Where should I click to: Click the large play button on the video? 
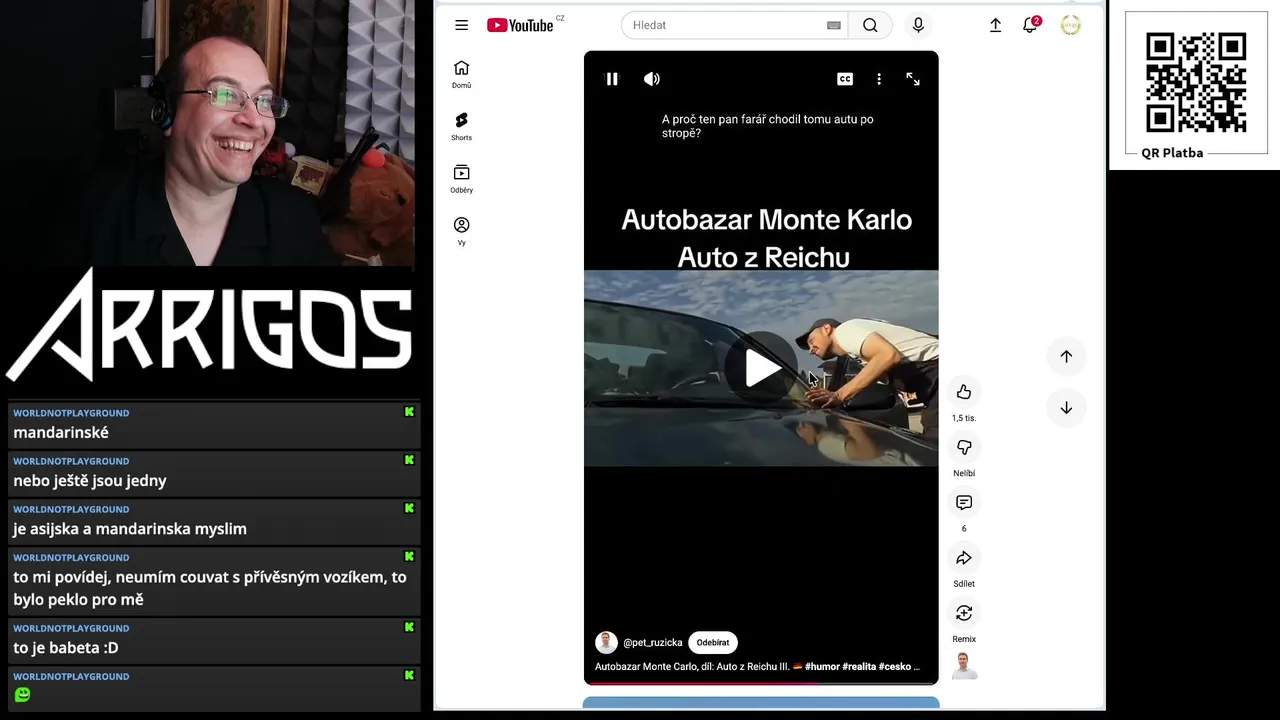coord(762,368)
